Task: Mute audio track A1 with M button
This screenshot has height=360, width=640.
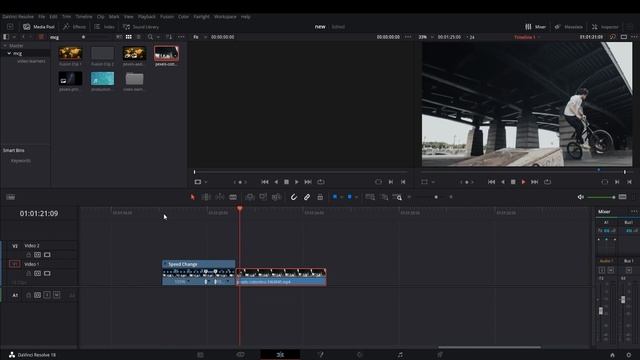Action: (x=57, y=295)
